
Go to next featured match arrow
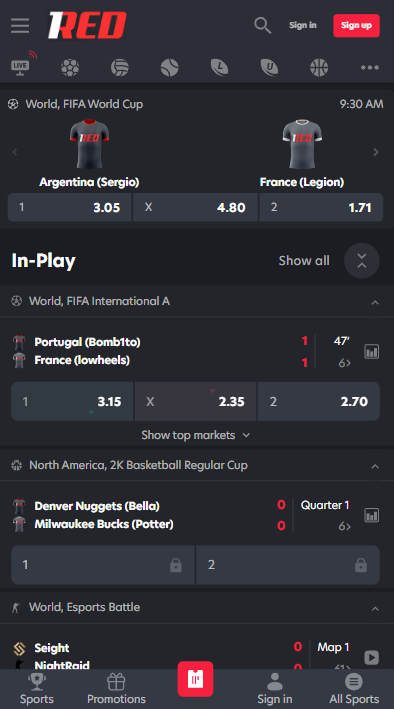pyautogui.click(x=376, y=152)
